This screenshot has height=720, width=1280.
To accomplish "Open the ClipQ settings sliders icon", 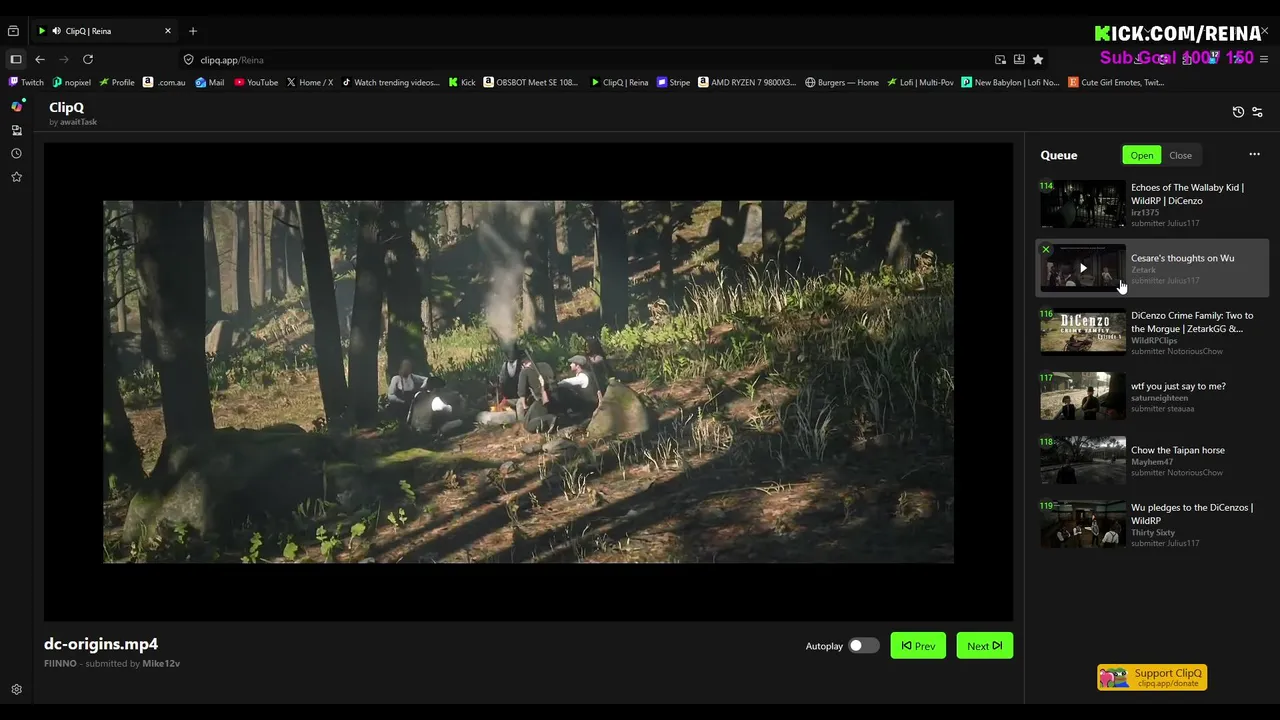I will (1257, 112).
